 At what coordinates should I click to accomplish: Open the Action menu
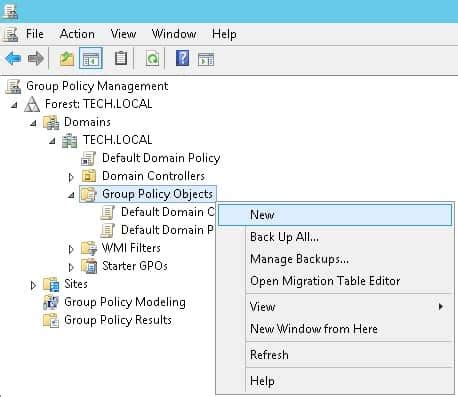tap(77, 34)
